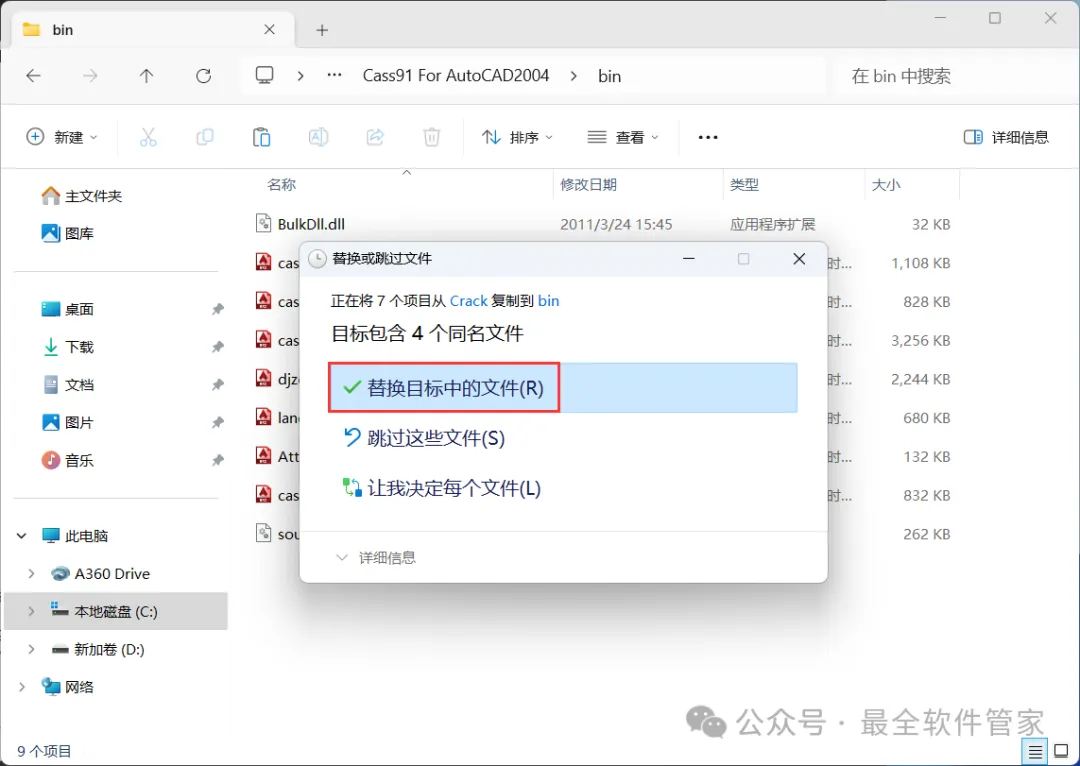Minimize the replace or skip files dialog
The width and height of the screenshot is (1080, 766).
[688, 258]
